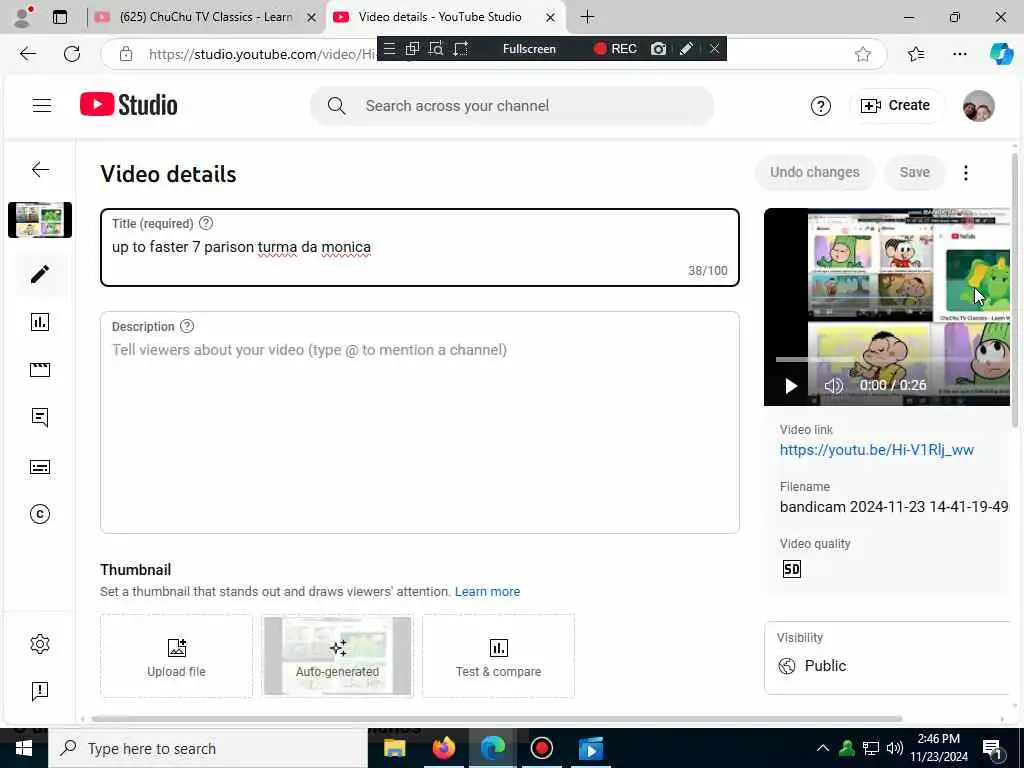This screenshot has width=1024, height=768.
Task: Open the account avatar menu
Action: tap(978, 106)
